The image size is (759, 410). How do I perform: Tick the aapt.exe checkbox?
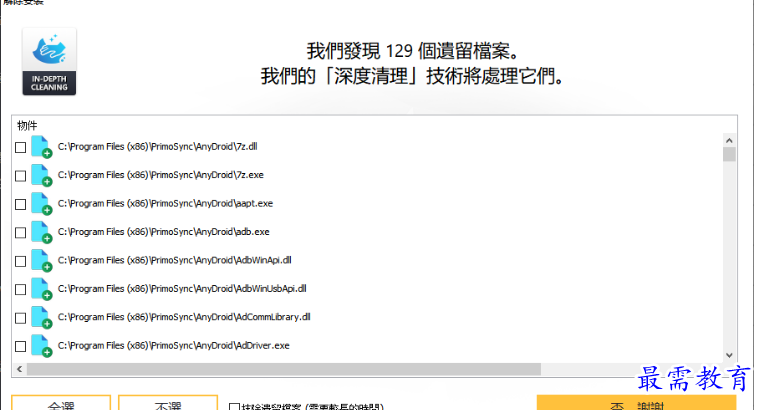(20, 204)
